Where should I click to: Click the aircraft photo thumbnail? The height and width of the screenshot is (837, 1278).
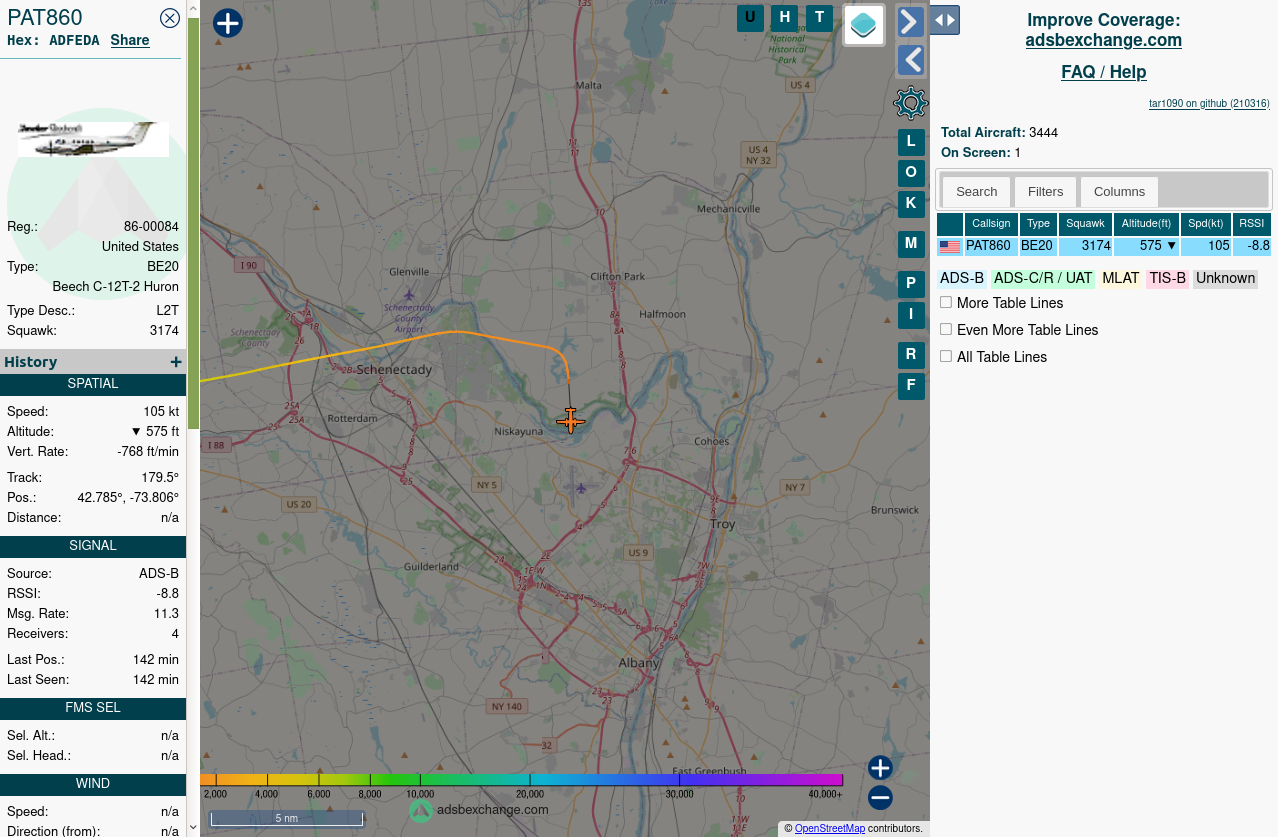(x=93, y=139)
